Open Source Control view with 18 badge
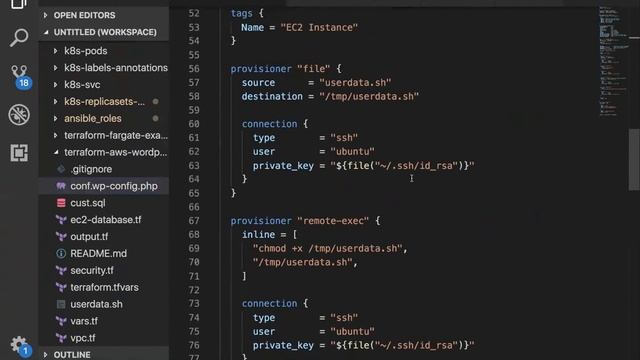640x360 pixels. (x=20, y=76)
